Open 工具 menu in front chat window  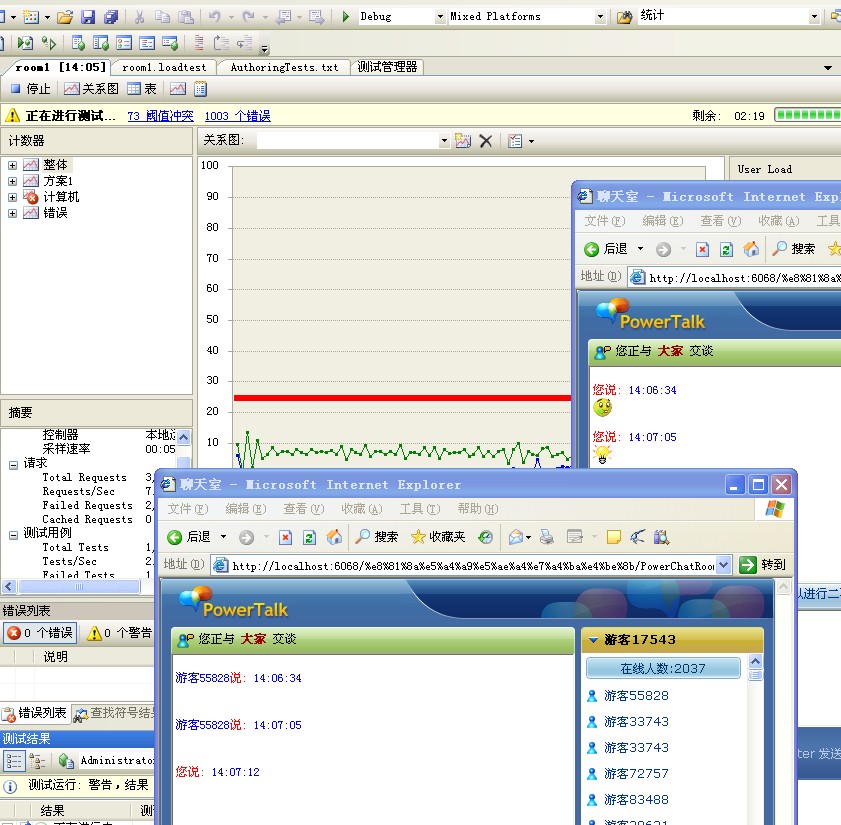(x=419, y=509)
